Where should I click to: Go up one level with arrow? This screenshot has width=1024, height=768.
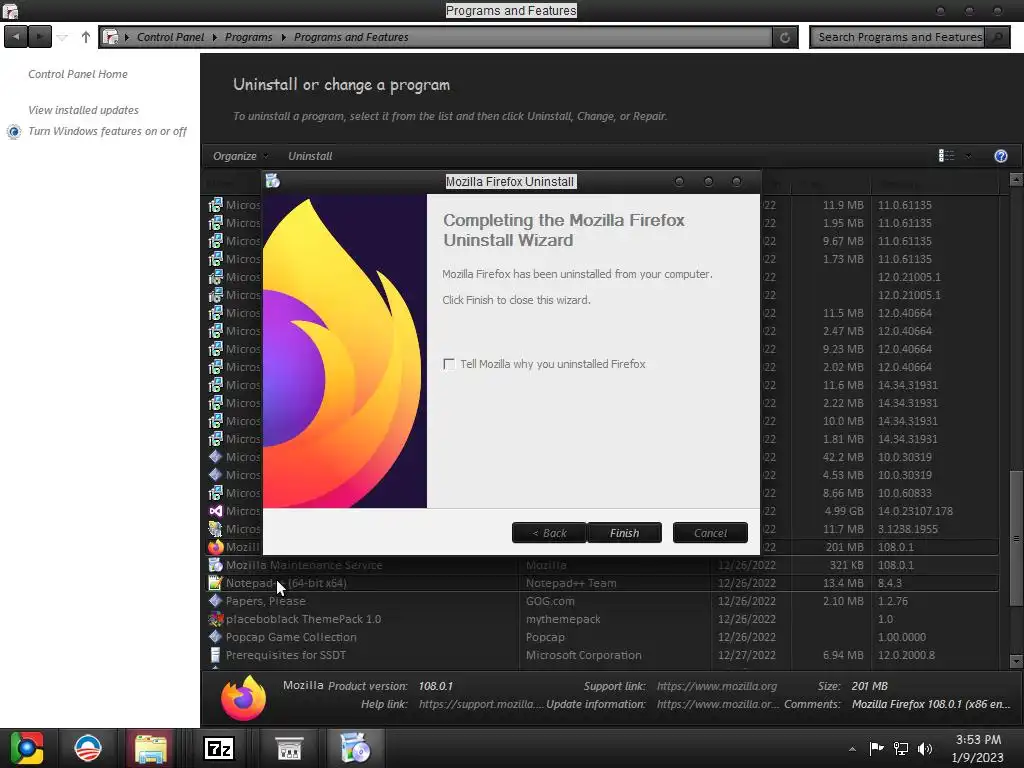pos(86,37)
